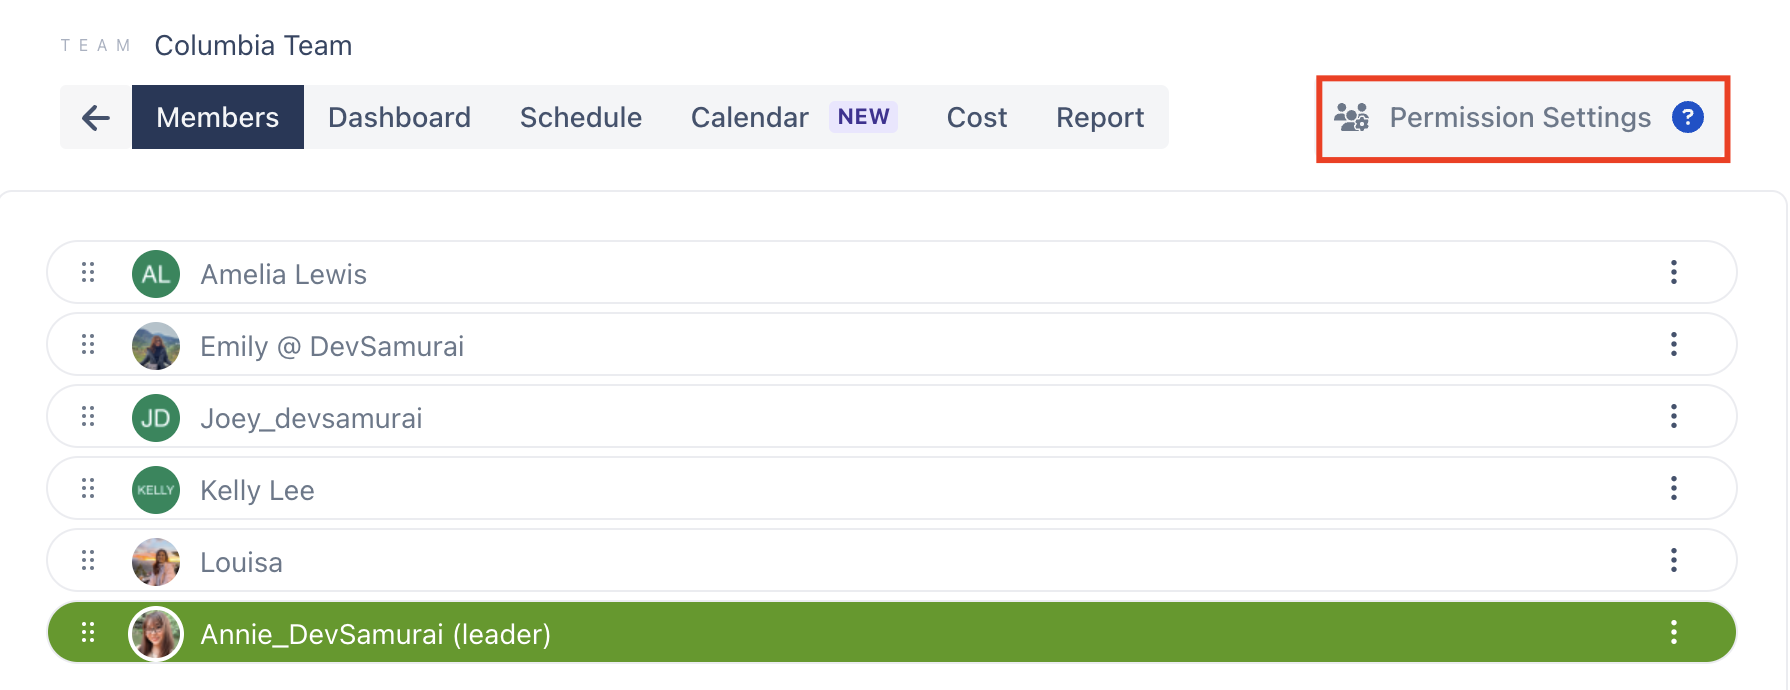
Task: Click the back arrow icon
Action: click(x=96, y=118)
